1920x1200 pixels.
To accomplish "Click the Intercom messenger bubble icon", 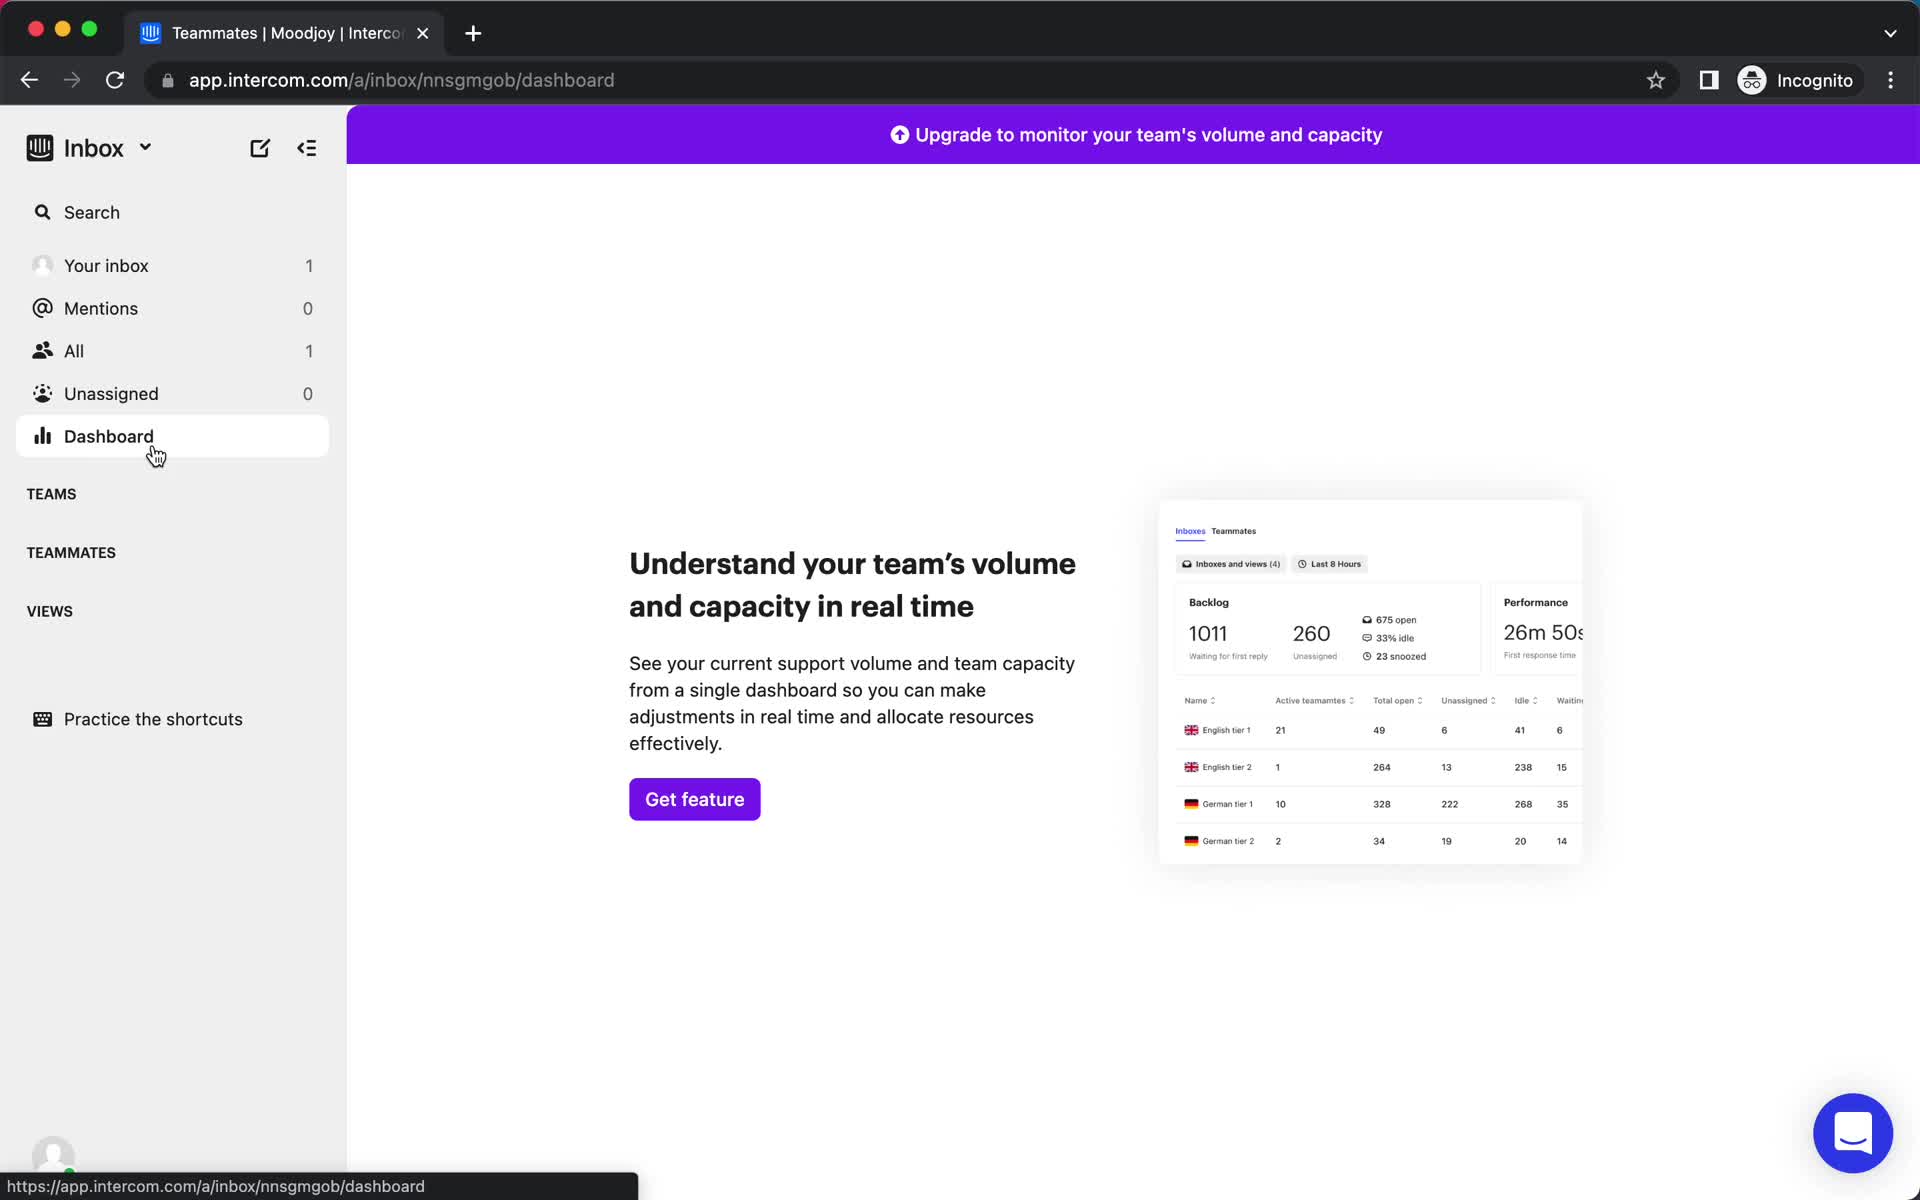I will [x=1854, y=1132].
